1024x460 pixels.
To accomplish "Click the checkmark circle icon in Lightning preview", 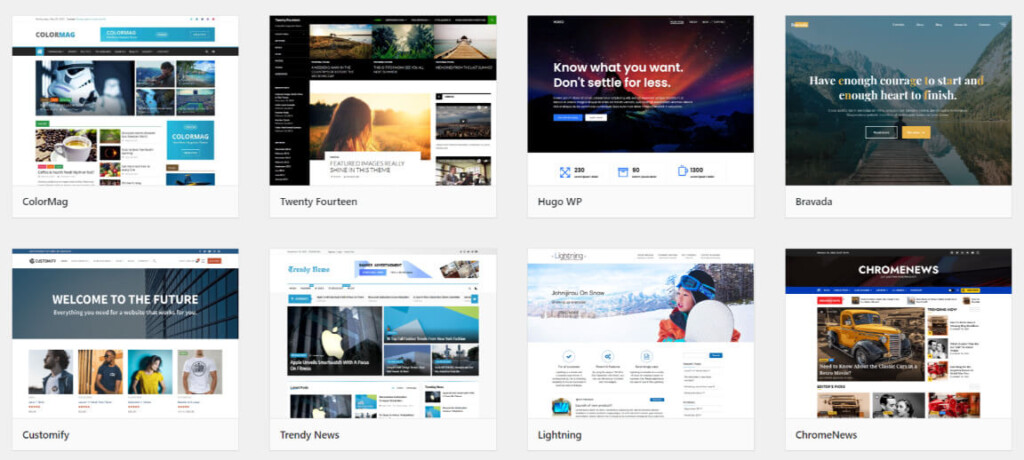I will (x=569, y=355).
